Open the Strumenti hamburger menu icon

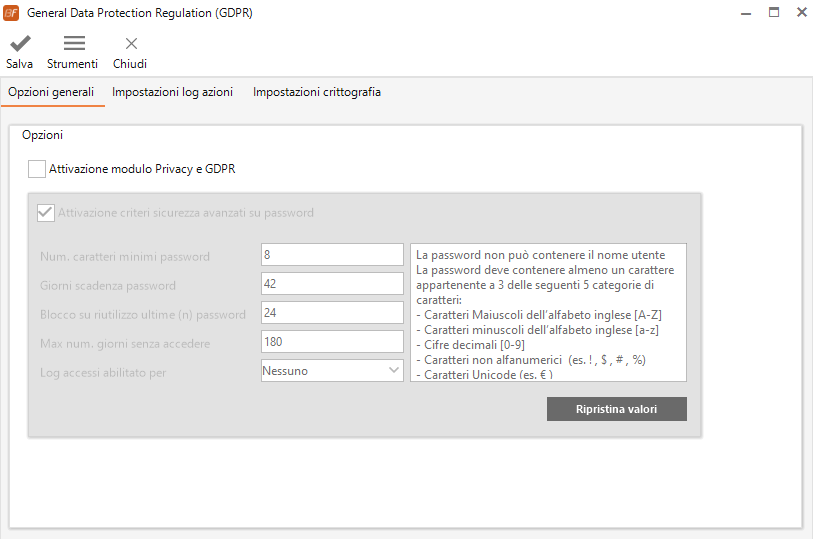pyautogui.click(x=74, y=44)
